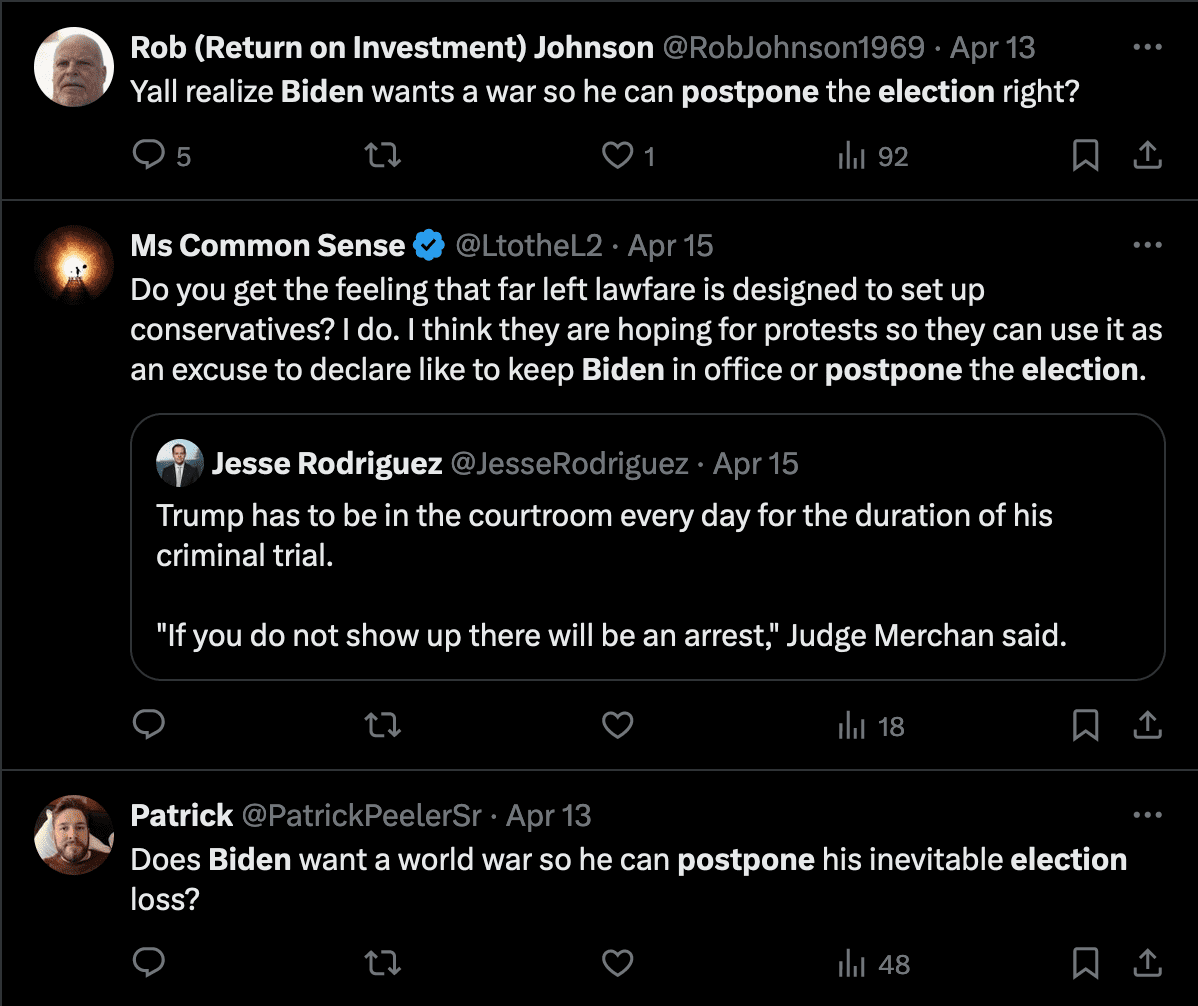1198x1006 pixels.
Task: Reply to Patrick's tweet
Action: (x=149, y=963)
